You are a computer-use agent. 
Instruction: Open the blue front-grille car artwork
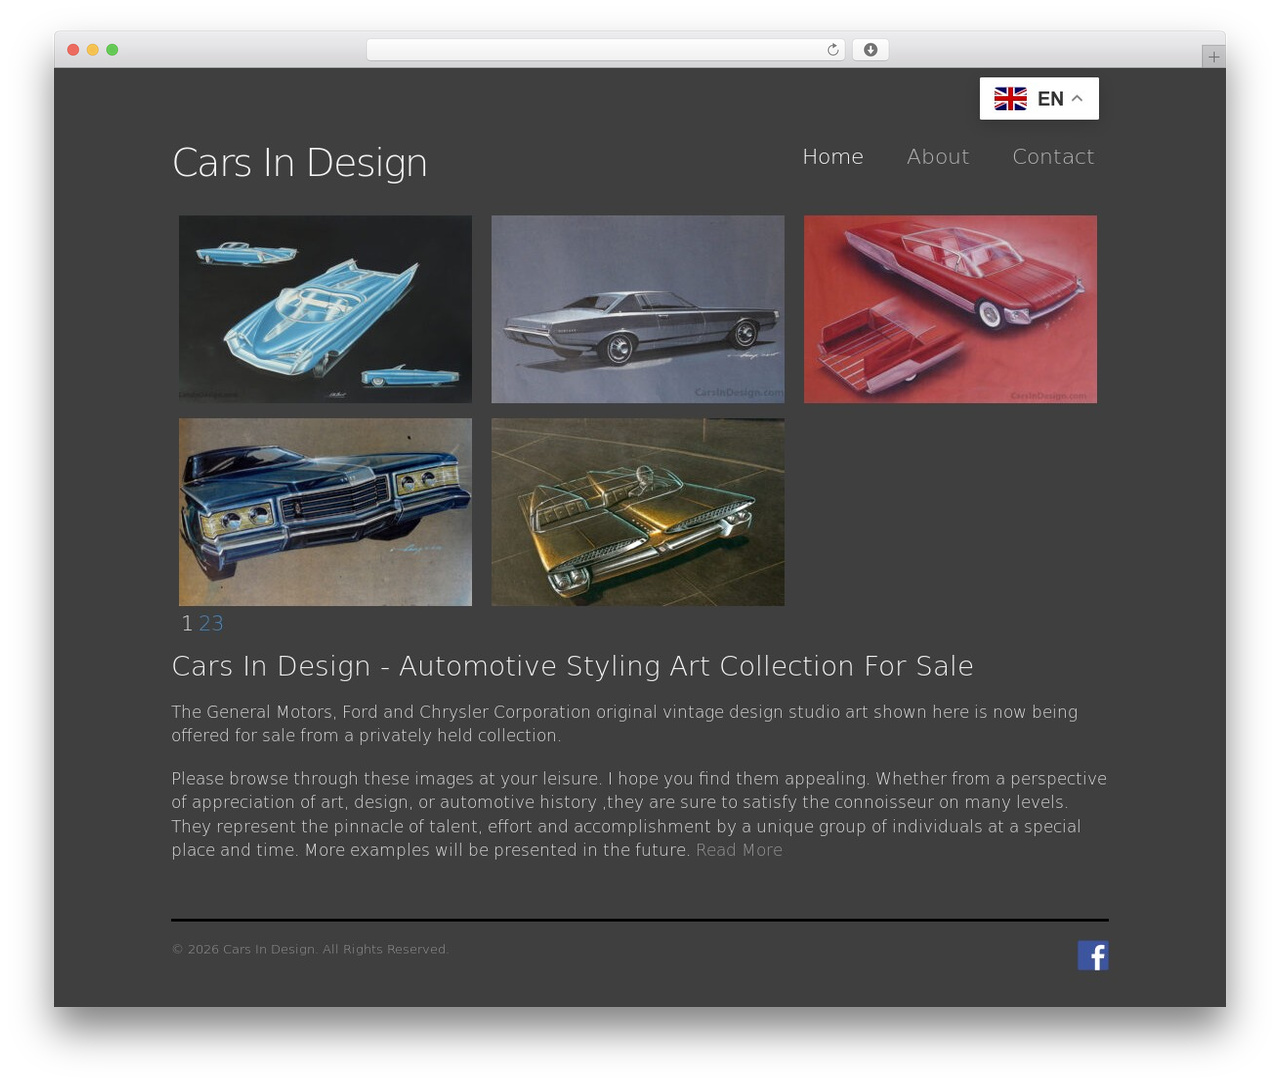(325, 512)
